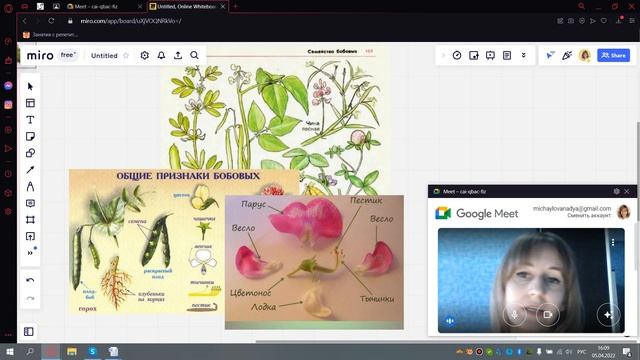The height and width of the screenshot is (360, 640).
Task: Select the Frame tool
Action: pyautogui.click(x=30, y=220)
